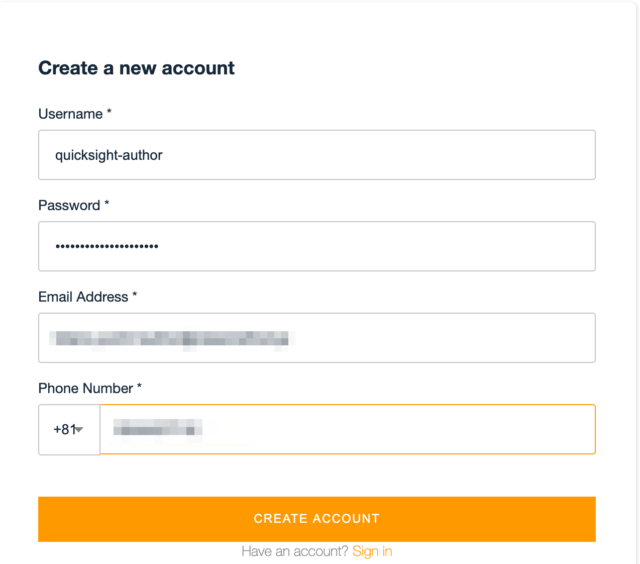Focus the Phone Number input field
640x564 pixels.
[348, 429]
